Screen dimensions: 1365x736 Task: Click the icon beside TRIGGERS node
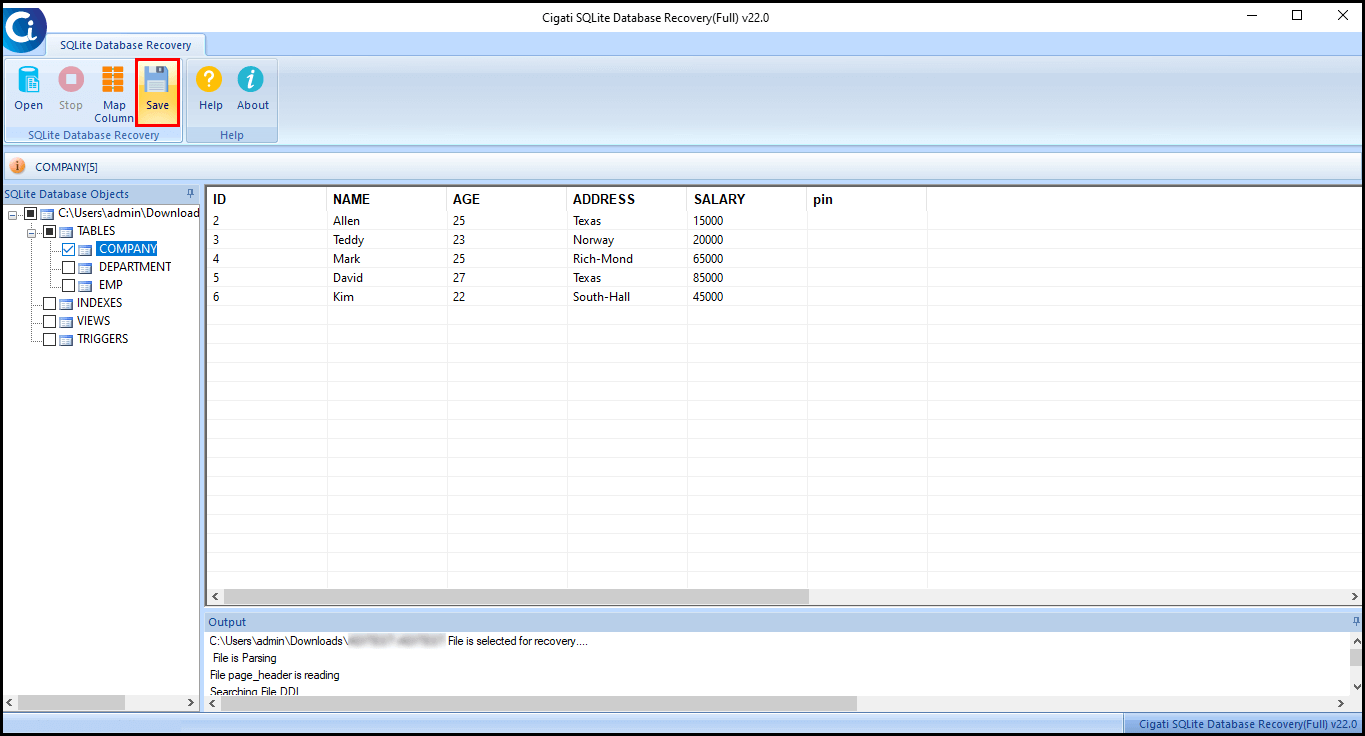(x=66, y=339)
